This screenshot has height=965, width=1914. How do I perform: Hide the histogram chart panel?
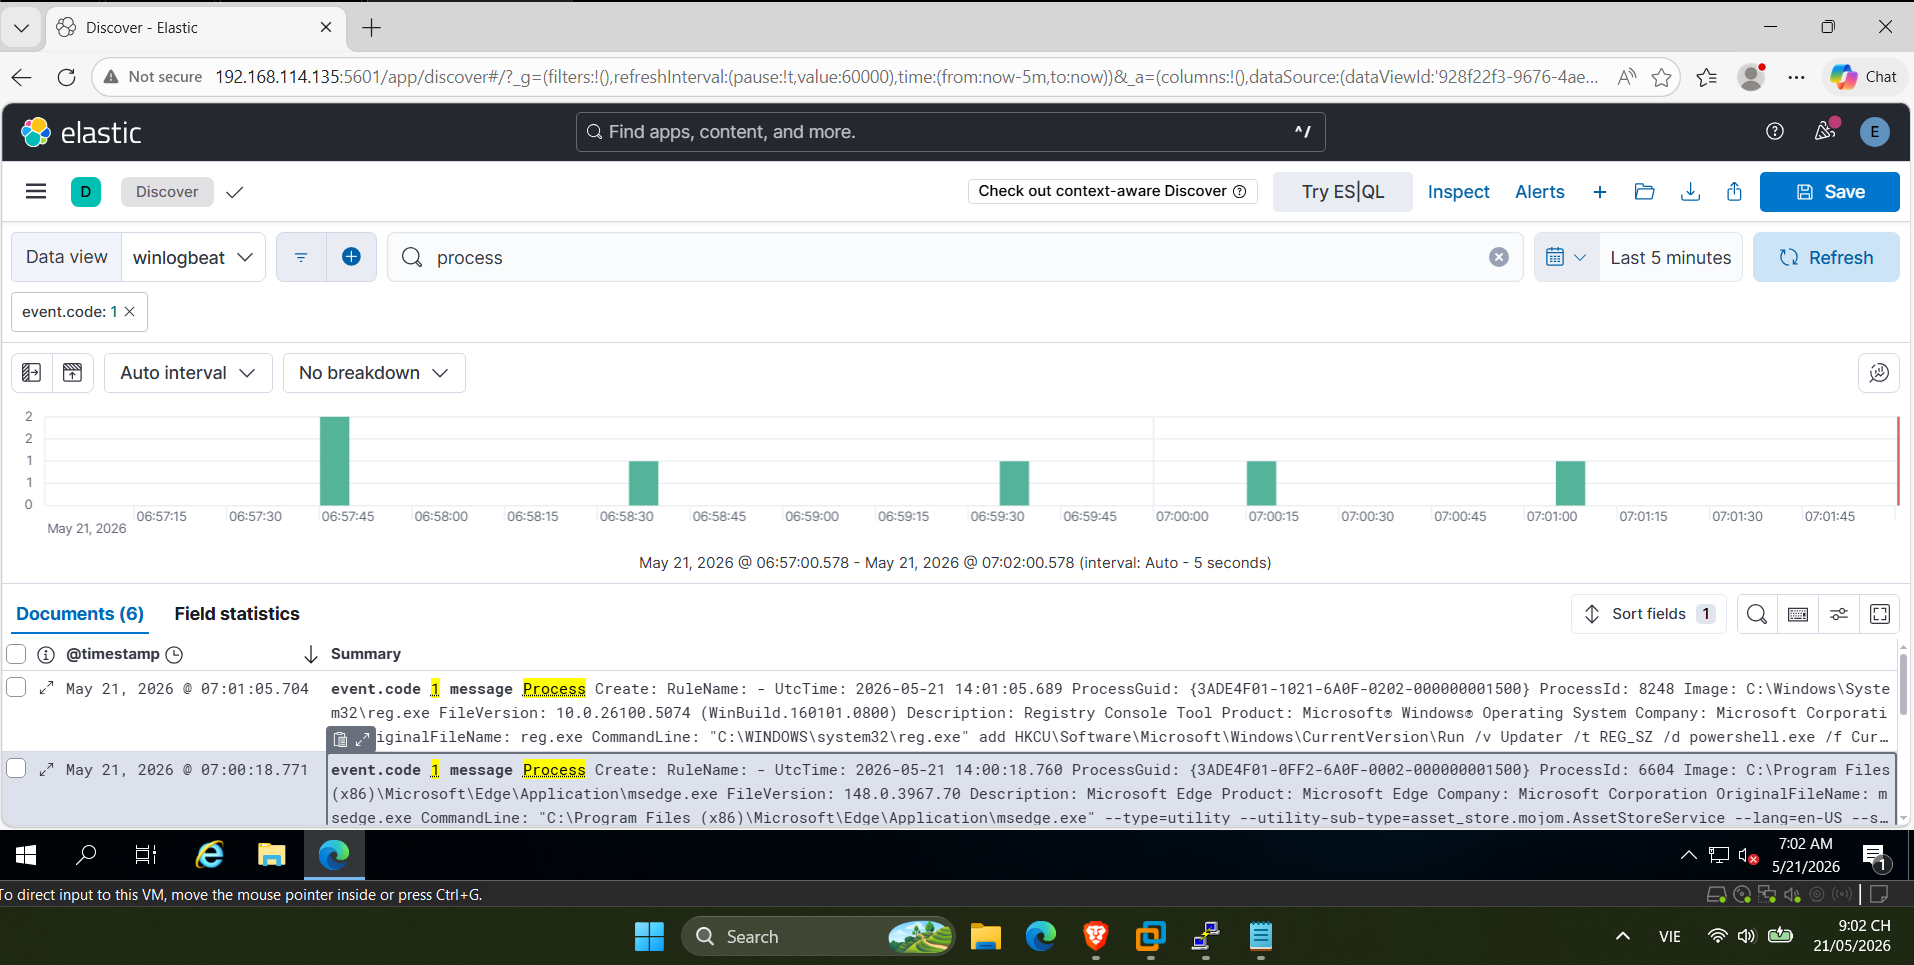click(x=72, y=373)
